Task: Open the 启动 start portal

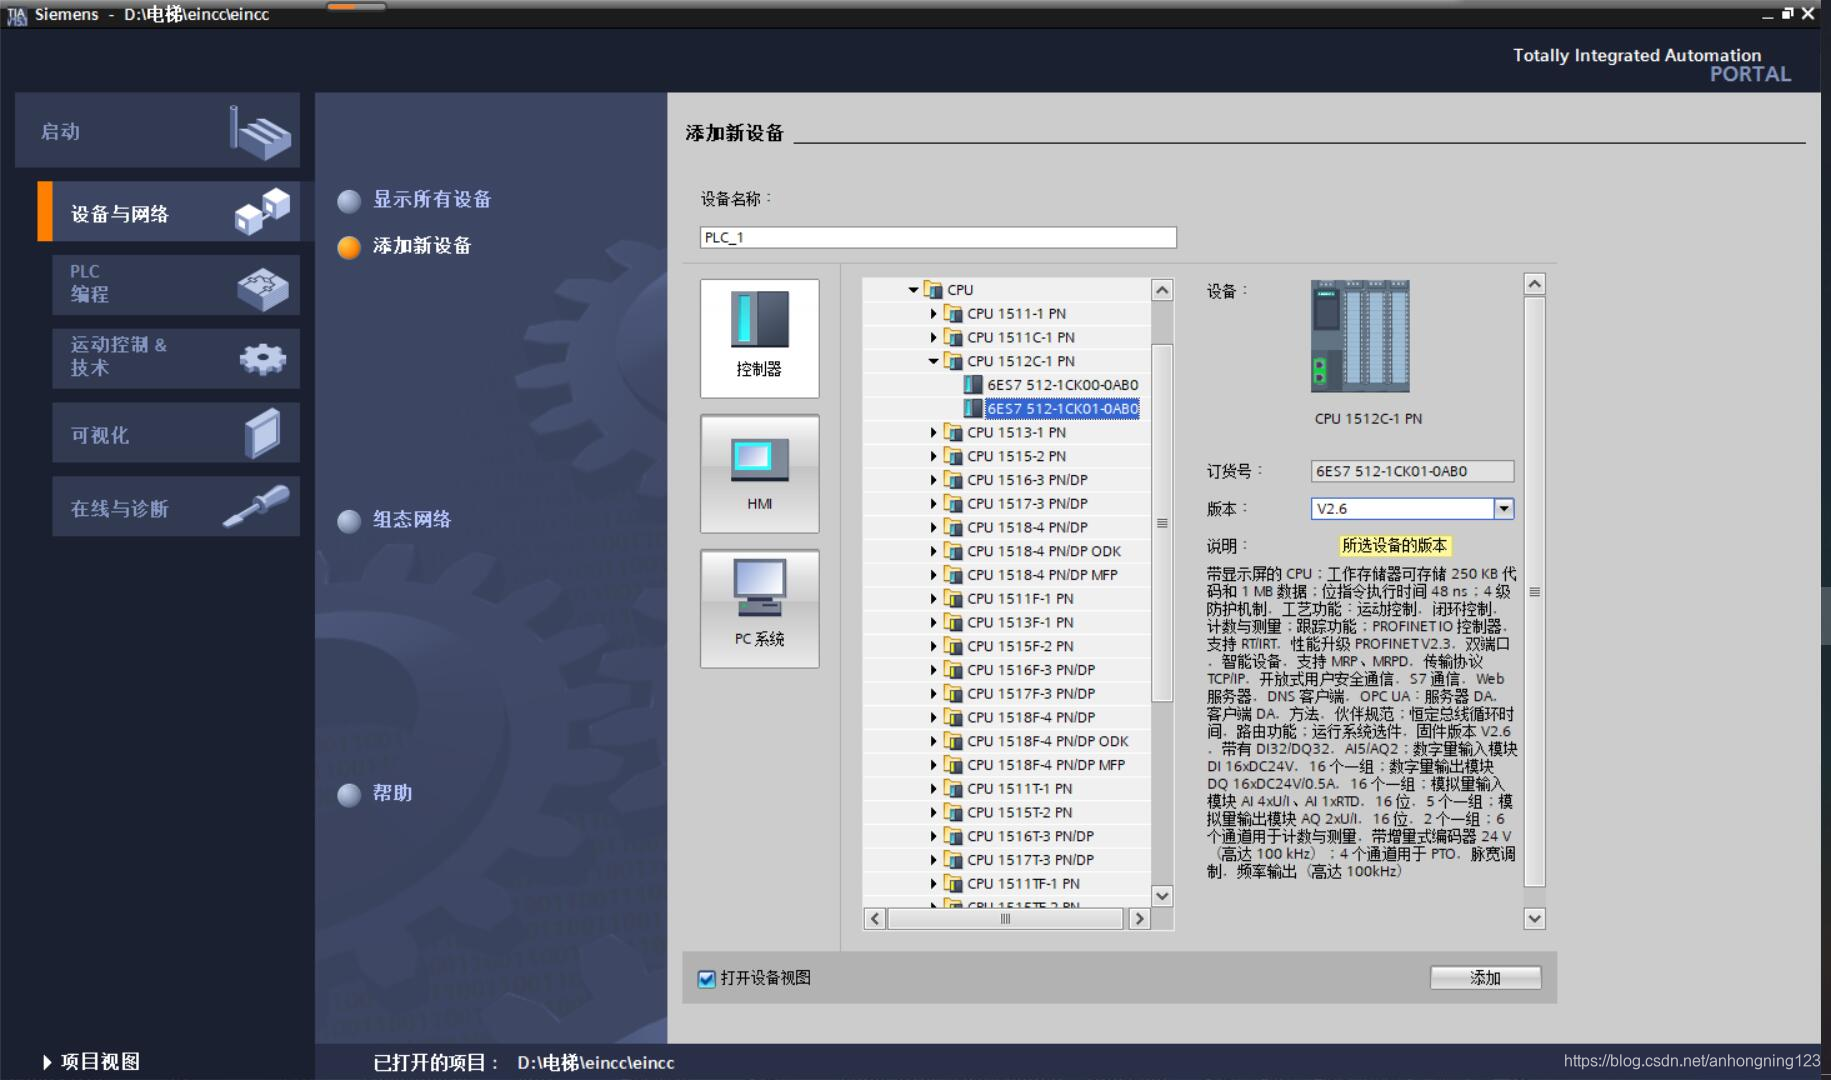Action: [x=157, y=131]
